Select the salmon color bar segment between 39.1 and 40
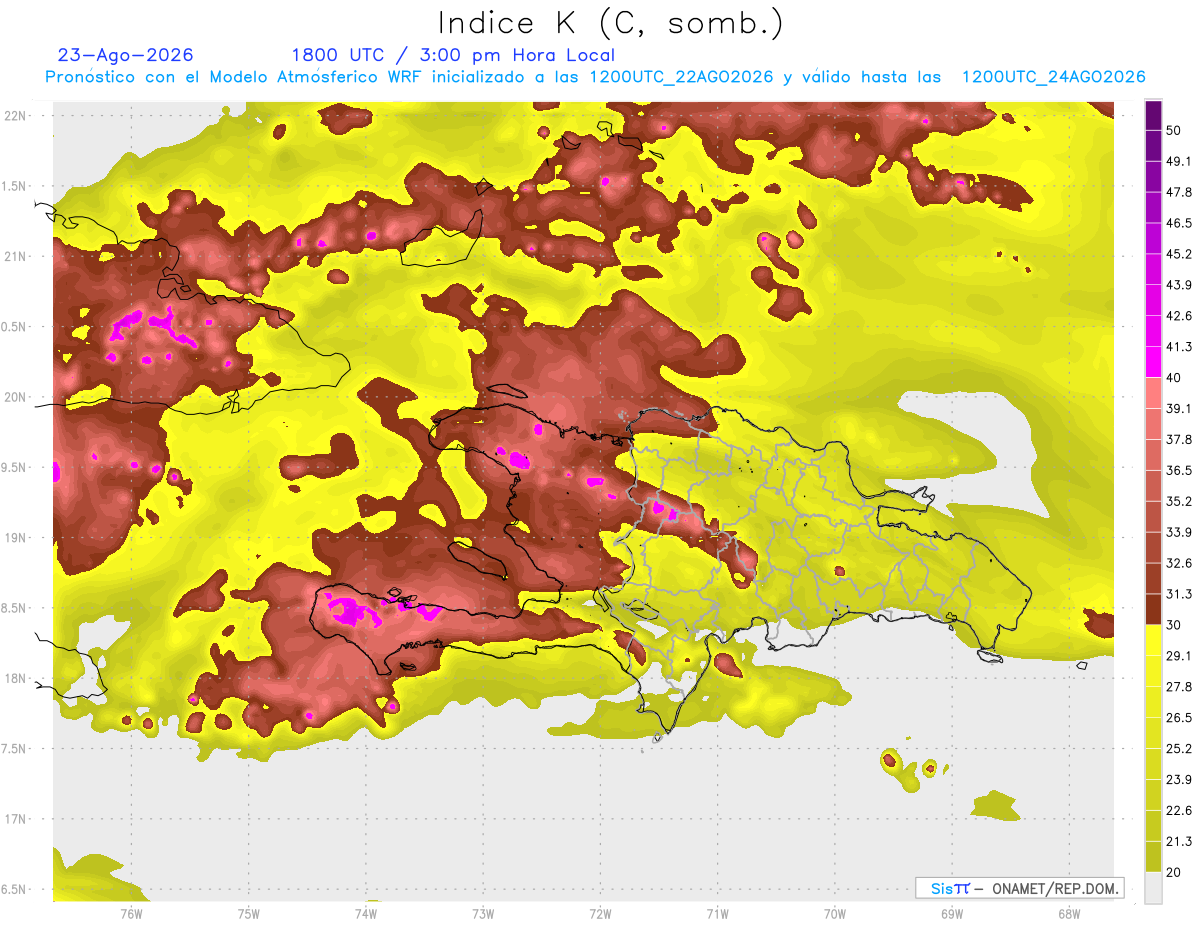Screen dimensions: 1200x927 coord(1153,393)
